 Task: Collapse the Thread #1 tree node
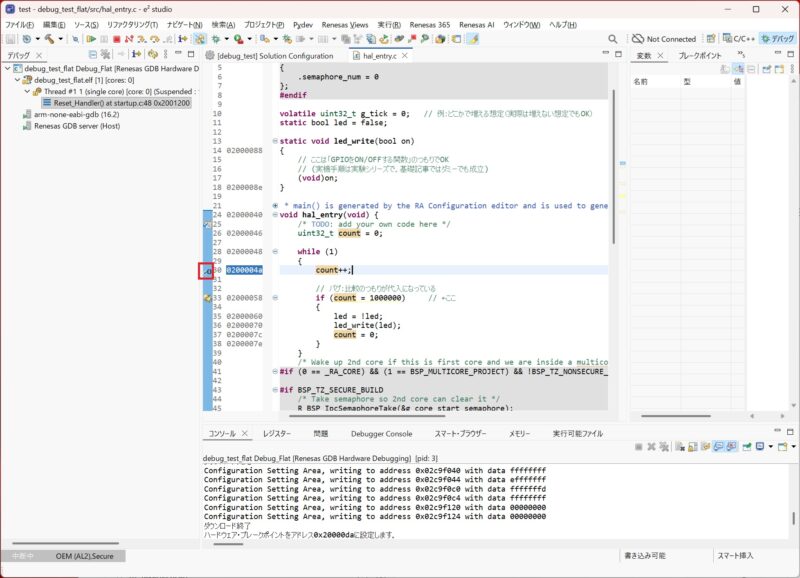(x=27, y=91)
